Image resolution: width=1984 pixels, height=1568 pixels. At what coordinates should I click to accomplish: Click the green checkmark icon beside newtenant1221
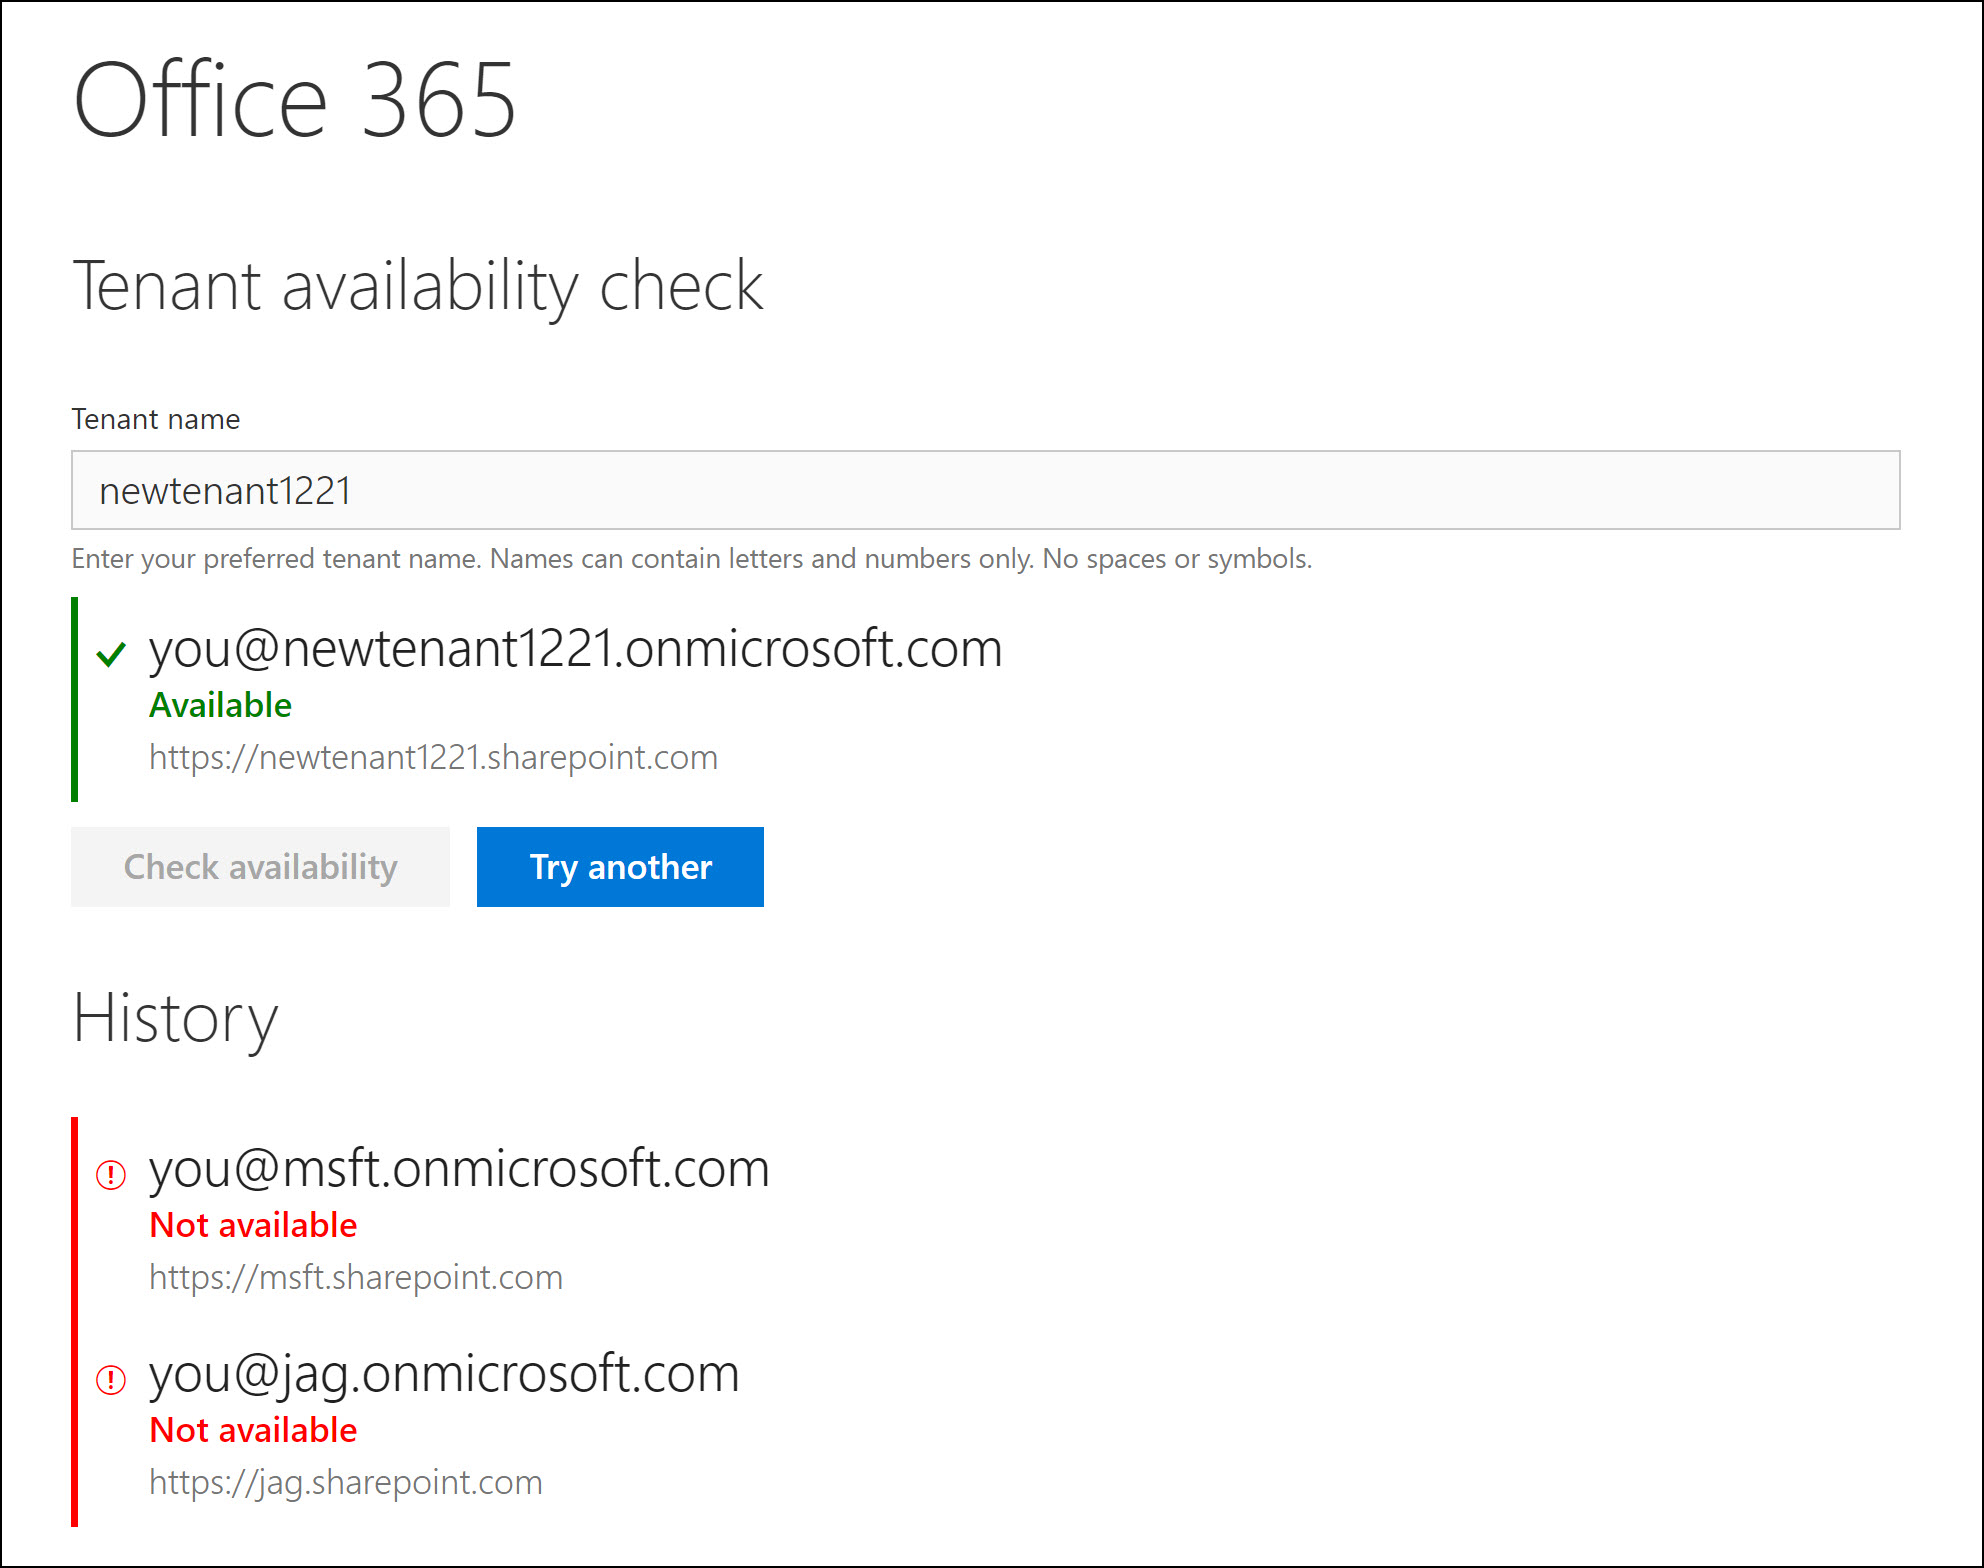[x=111, y=654]
